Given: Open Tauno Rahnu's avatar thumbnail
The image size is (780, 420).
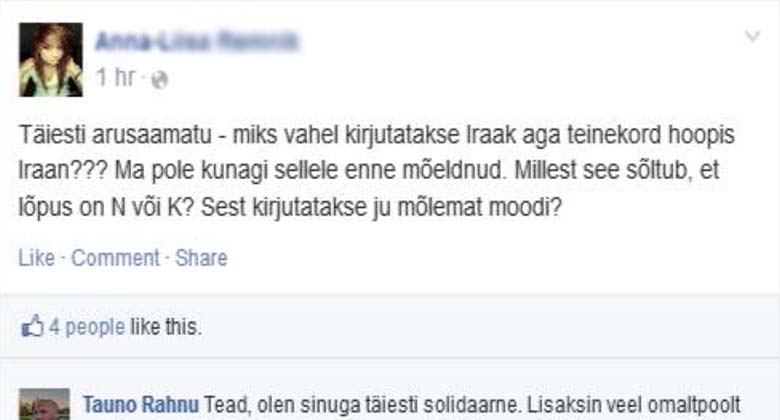Looking at the screenshot, I should pyautogui.click(x=44, y=404).
